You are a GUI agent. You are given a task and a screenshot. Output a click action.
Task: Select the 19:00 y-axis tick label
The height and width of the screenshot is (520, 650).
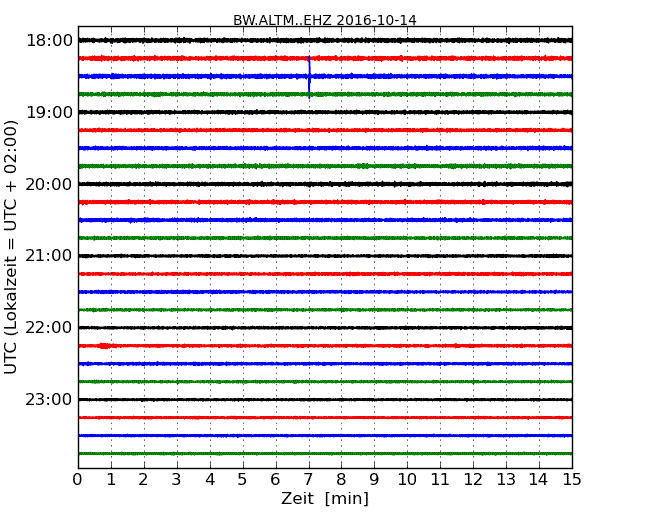[49, 112]
